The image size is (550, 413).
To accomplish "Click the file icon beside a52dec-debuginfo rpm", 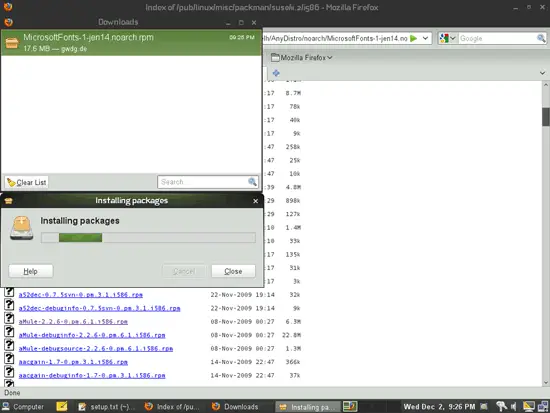I will (9, 305).
